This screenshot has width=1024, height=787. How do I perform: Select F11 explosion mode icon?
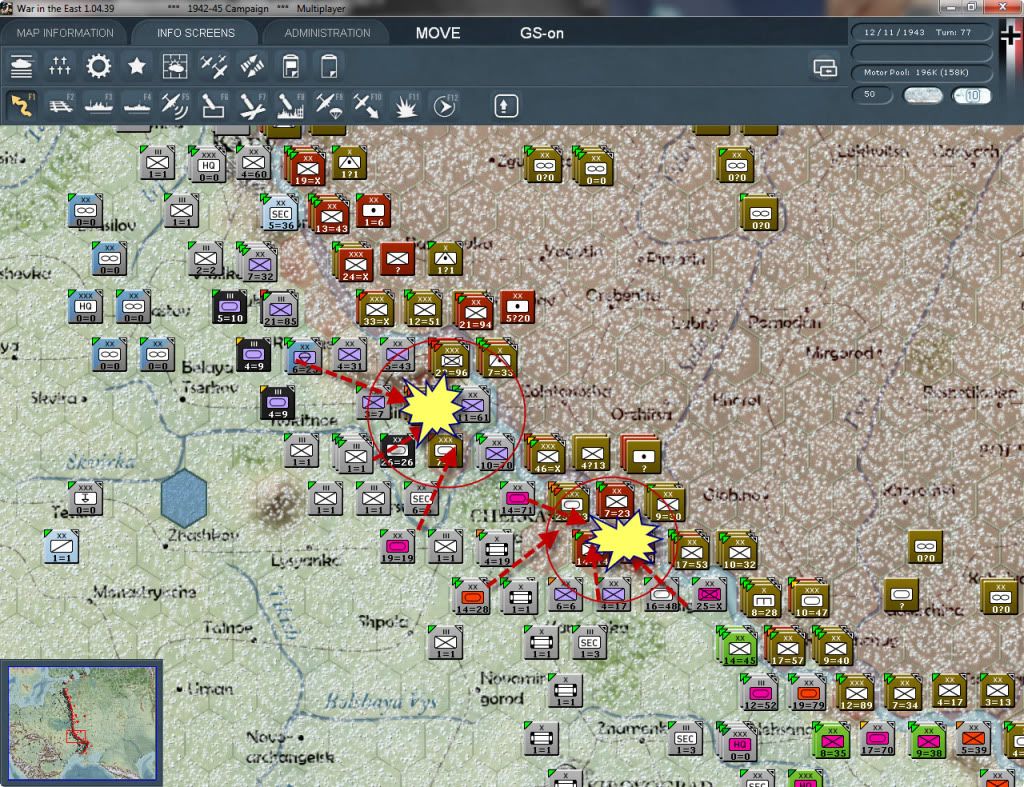[x=406, y=106]
